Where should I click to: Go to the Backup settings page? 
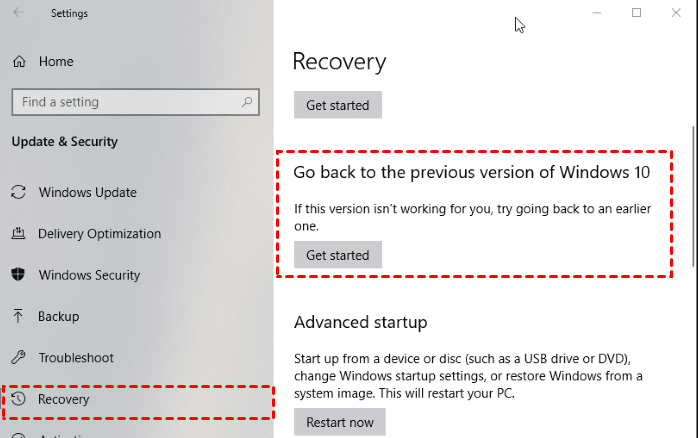point(58,316)
